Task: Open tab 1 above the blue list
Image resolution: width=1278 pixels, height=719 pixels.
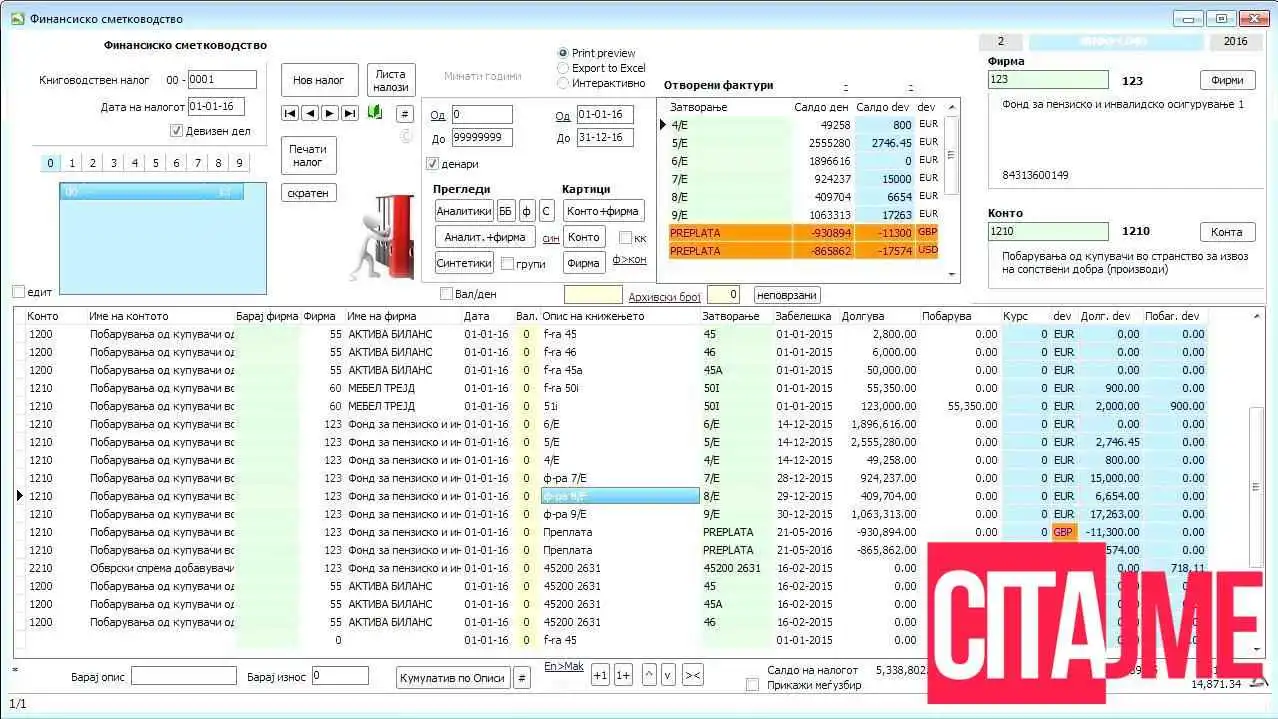Action: point(71,163)
